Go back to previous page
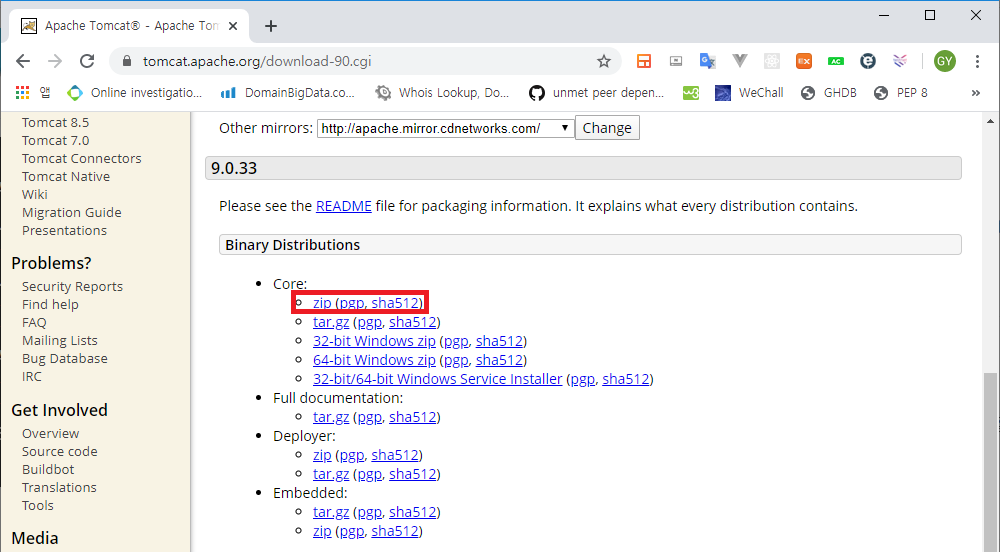This screenshot has width=1000, height=552. point(23,61)
